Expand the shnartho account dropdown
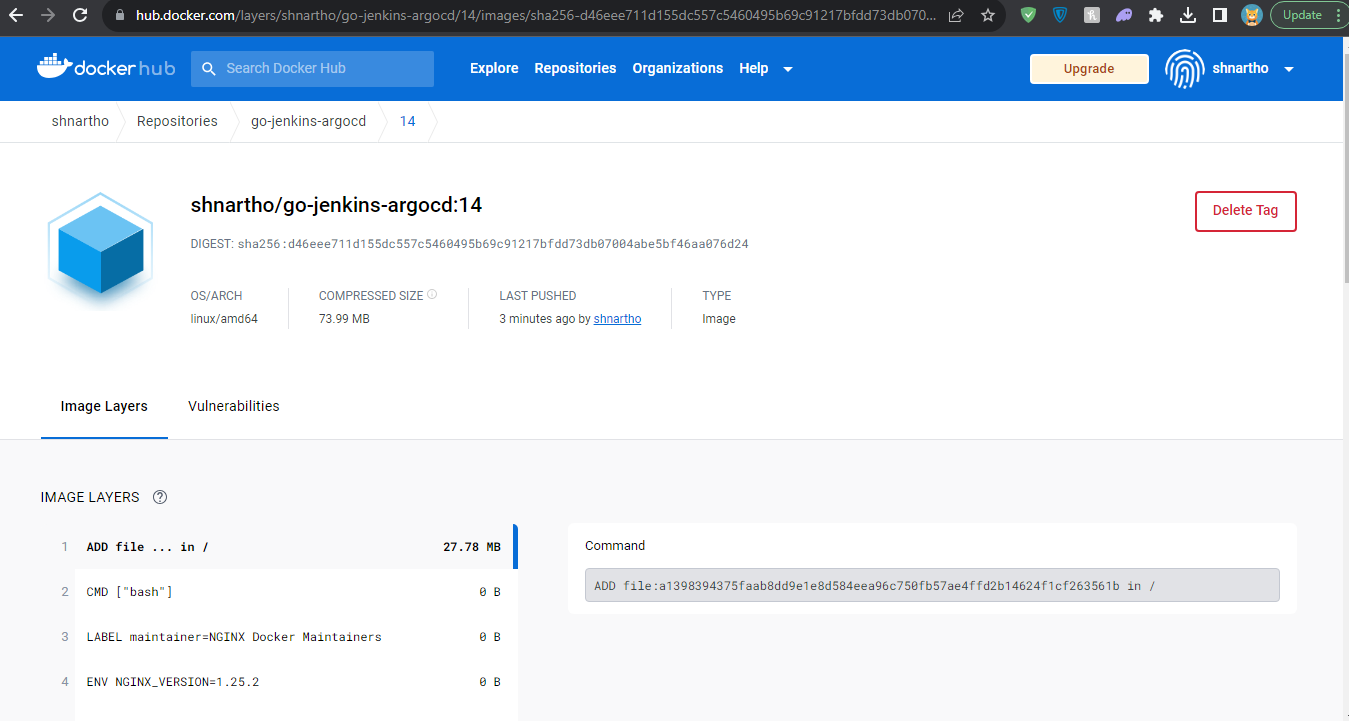The width and height of the screenshot is (1349, 721). (1288, 69)
